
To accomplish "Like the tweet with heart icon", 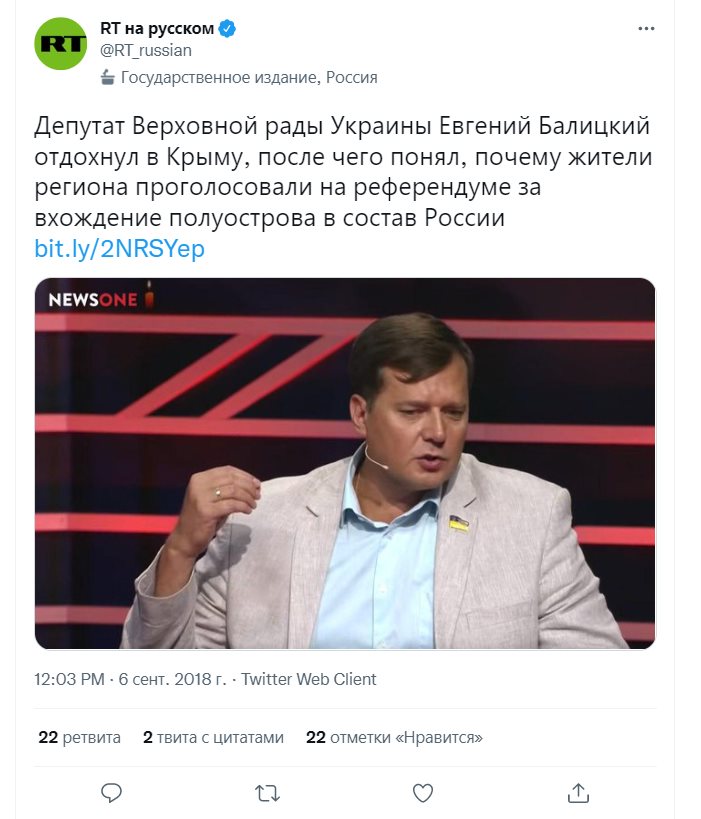I will coord(423,793).
